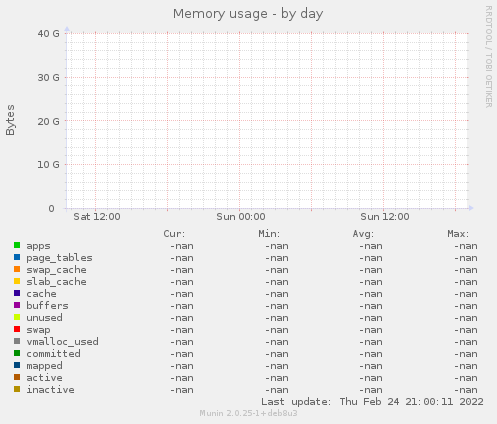
Task: Click the 'Sun 12:00' x-axis label
Action: click(x=385, y=217)
